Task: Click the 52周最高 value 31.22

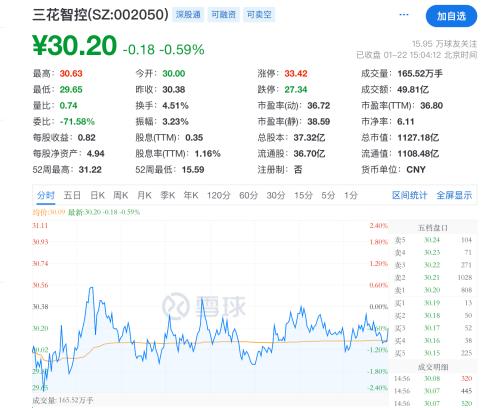Action: pos(90,169)
